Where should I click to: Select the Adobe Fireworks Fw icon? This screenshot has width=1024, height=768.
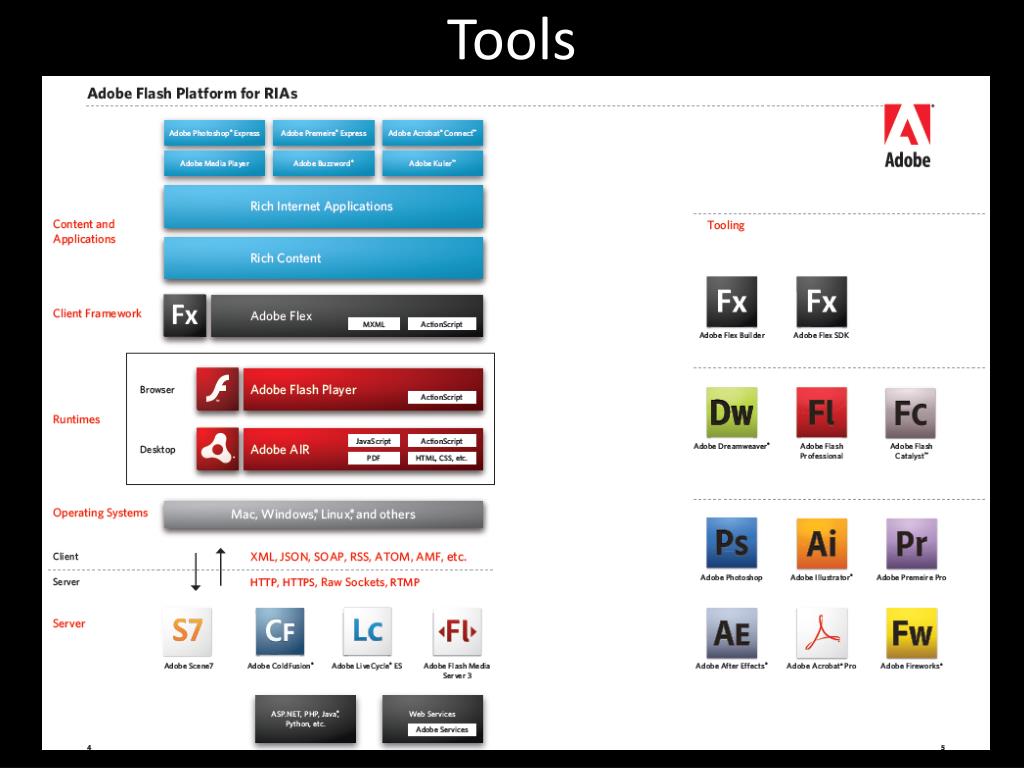(912, 633)
